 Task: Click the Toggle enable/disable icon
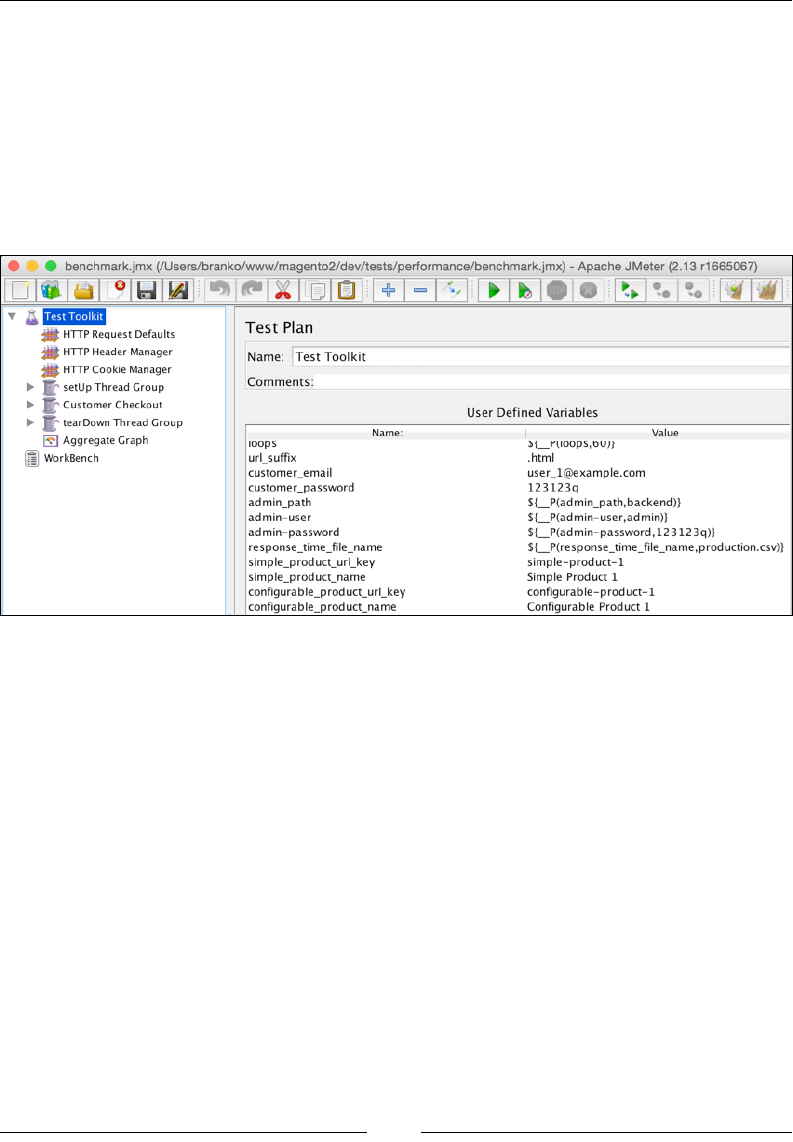[451, 290]
